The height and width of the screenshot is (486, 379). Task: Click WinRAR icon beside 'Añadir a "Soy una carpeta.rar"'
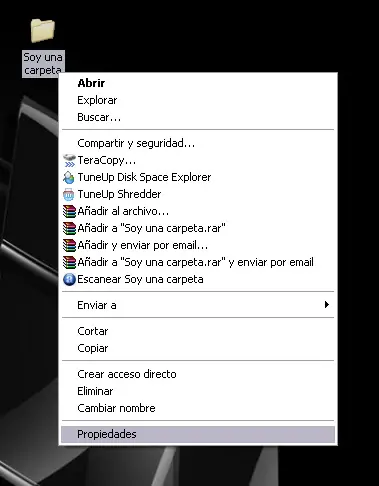pos(69,228)
